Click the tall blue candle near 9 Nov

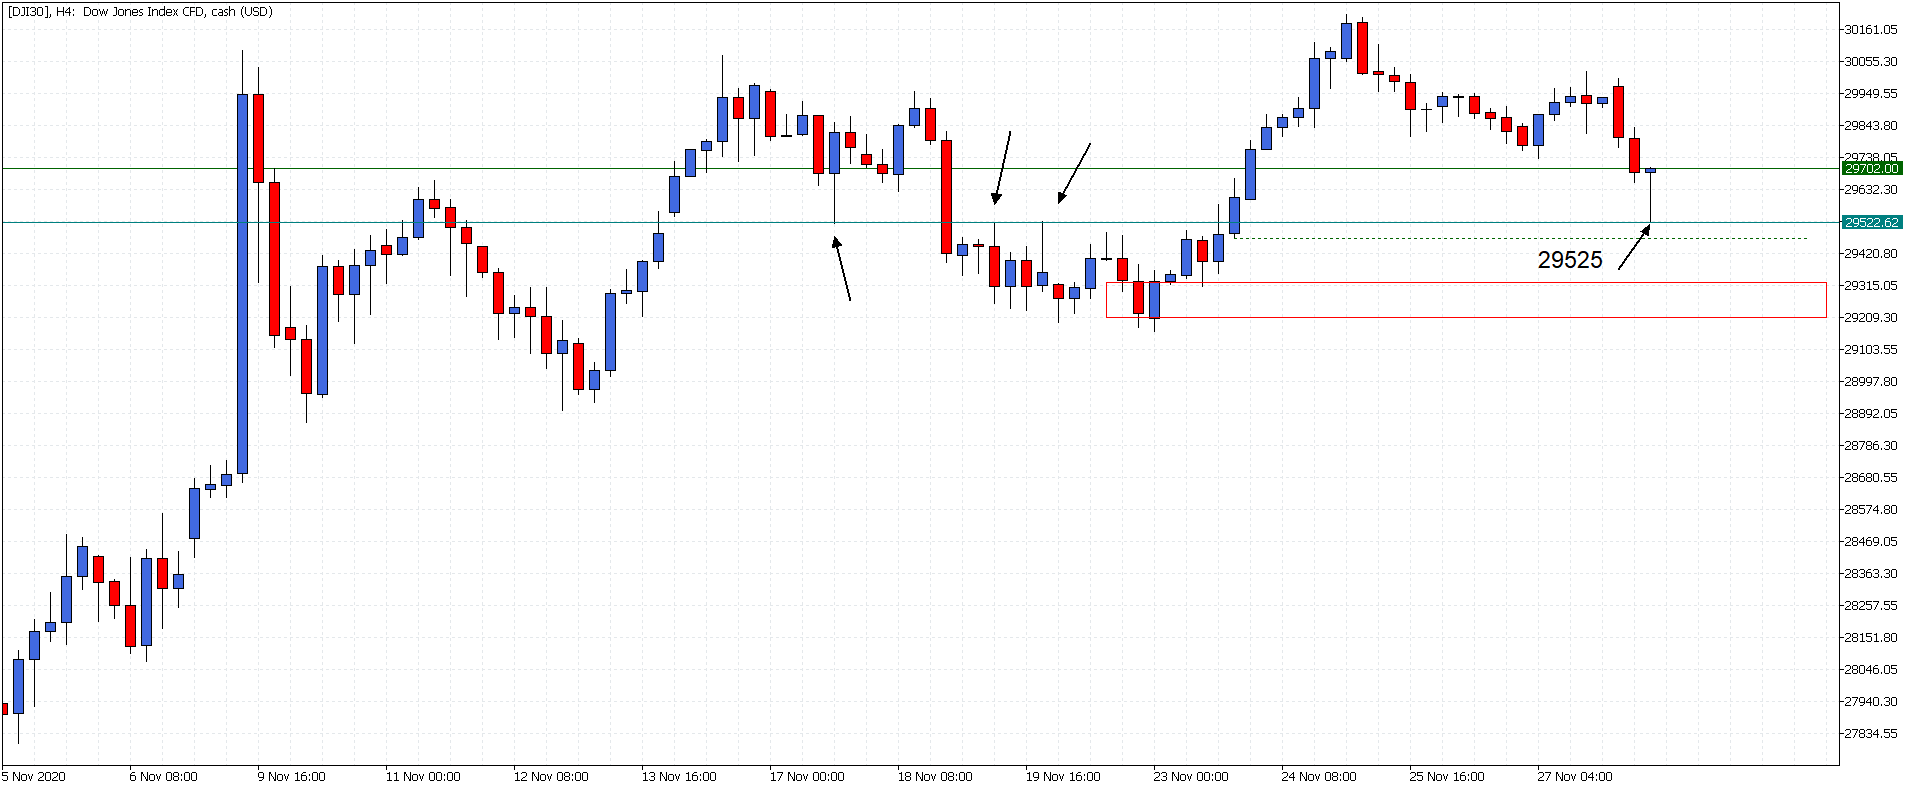242,283
